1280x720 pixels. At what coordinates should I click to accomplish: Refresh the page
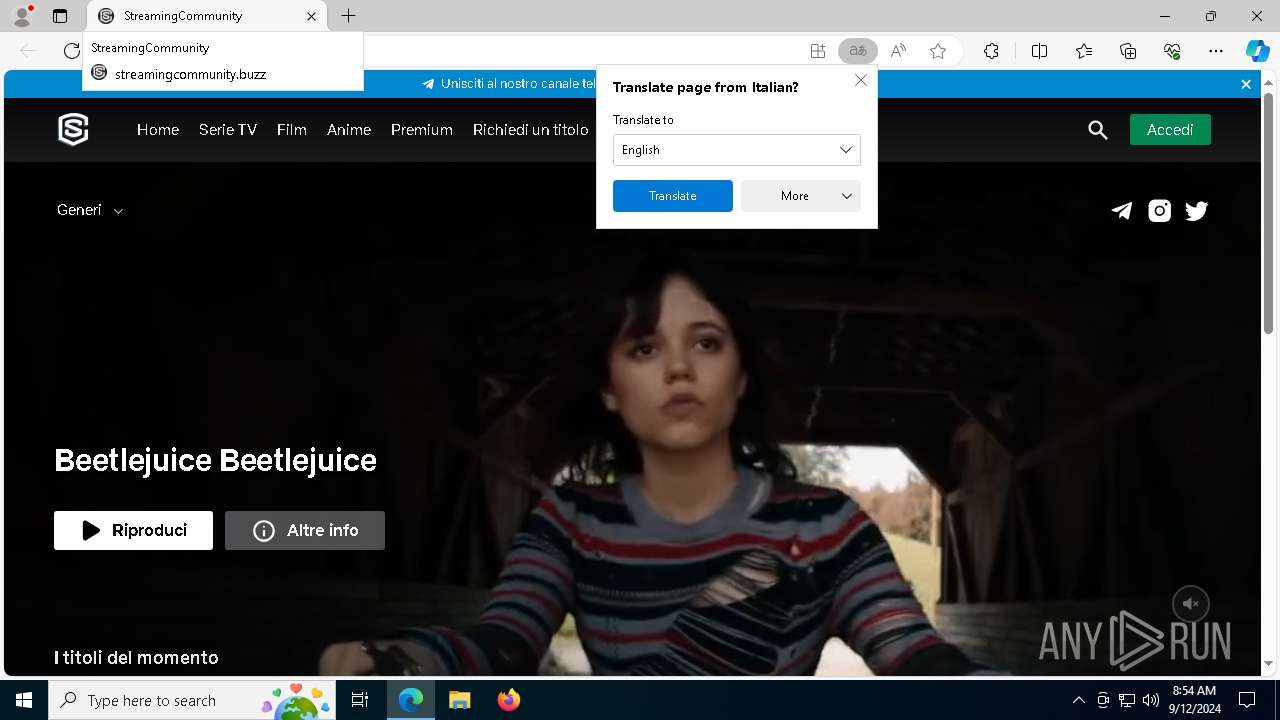71,51
